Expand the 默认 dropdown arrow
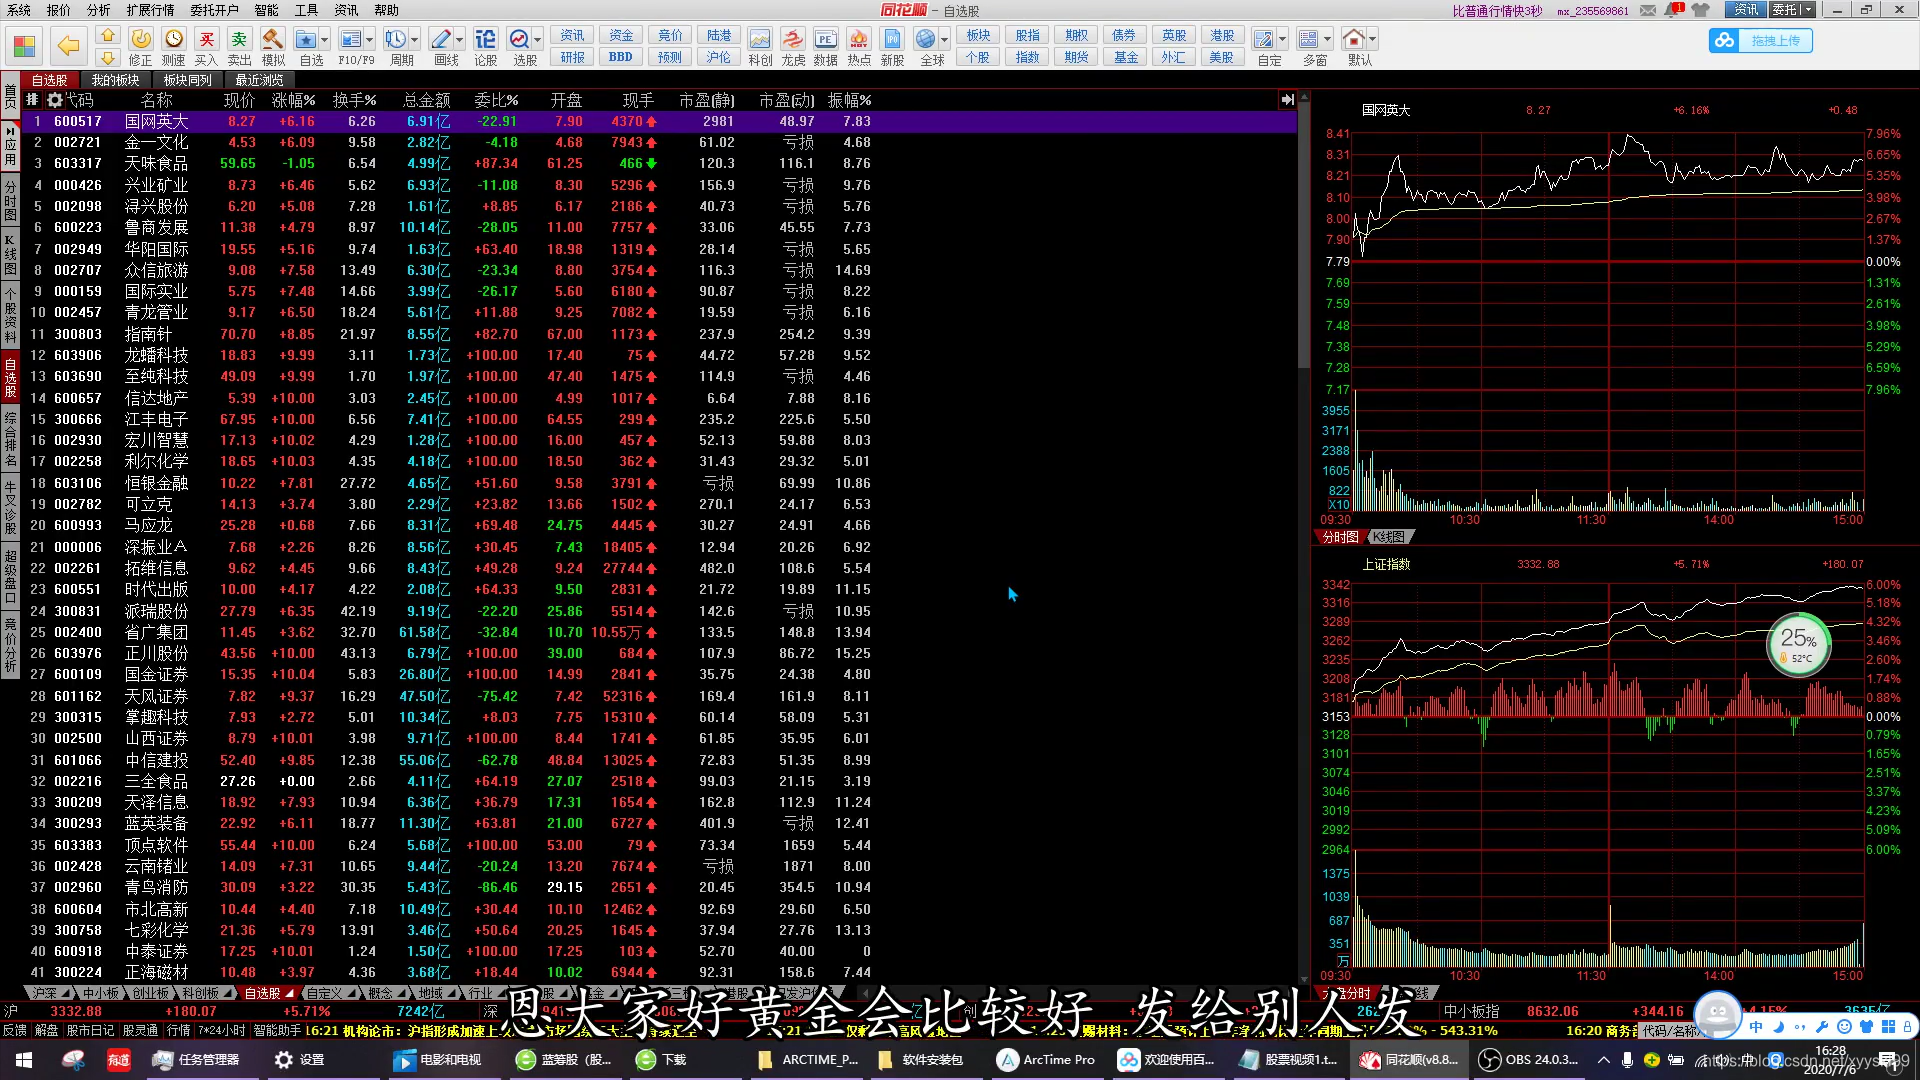Image resolution: width=1920 pixels, height=1080 pixels. click(x=1373, y=40)
